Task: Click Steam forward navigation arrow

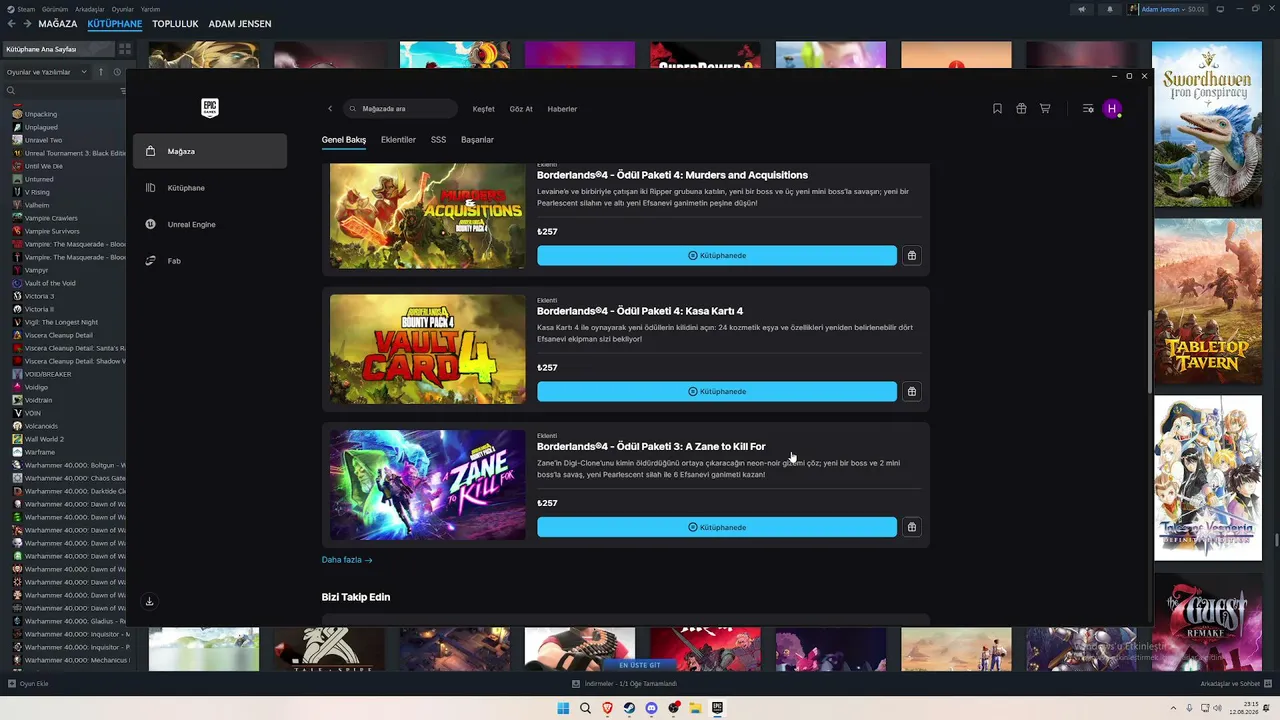Action: tap(27, 24)
